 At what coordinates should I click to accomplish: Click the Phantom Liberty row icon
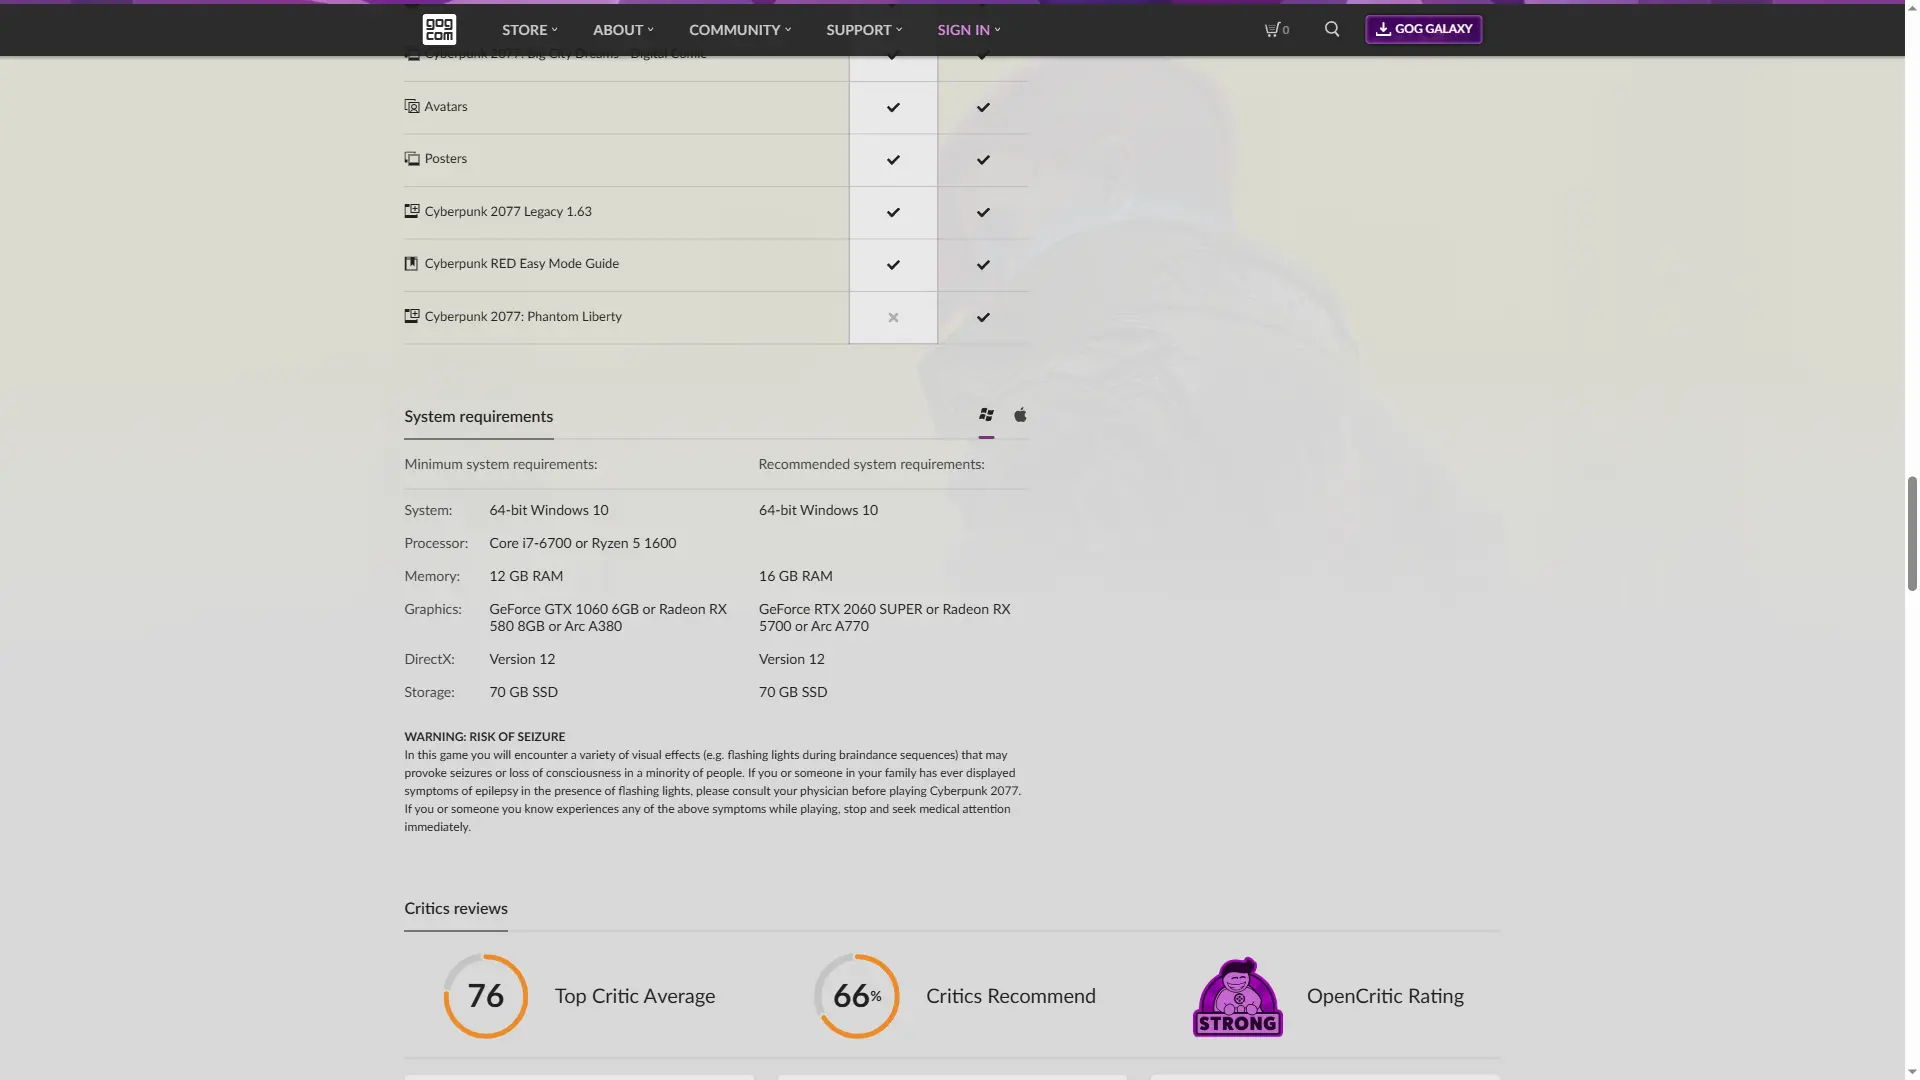(x=411, y=316)
